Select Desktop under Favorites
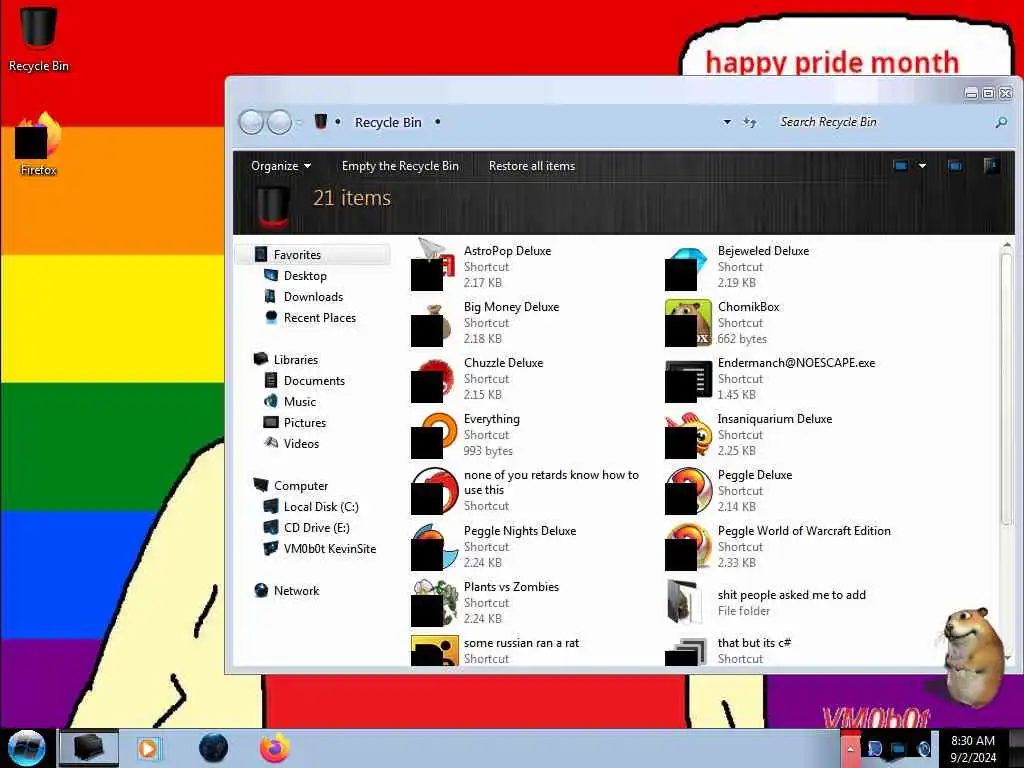The width and height of the screenshot is (1024, 768). tap(305, 276)
